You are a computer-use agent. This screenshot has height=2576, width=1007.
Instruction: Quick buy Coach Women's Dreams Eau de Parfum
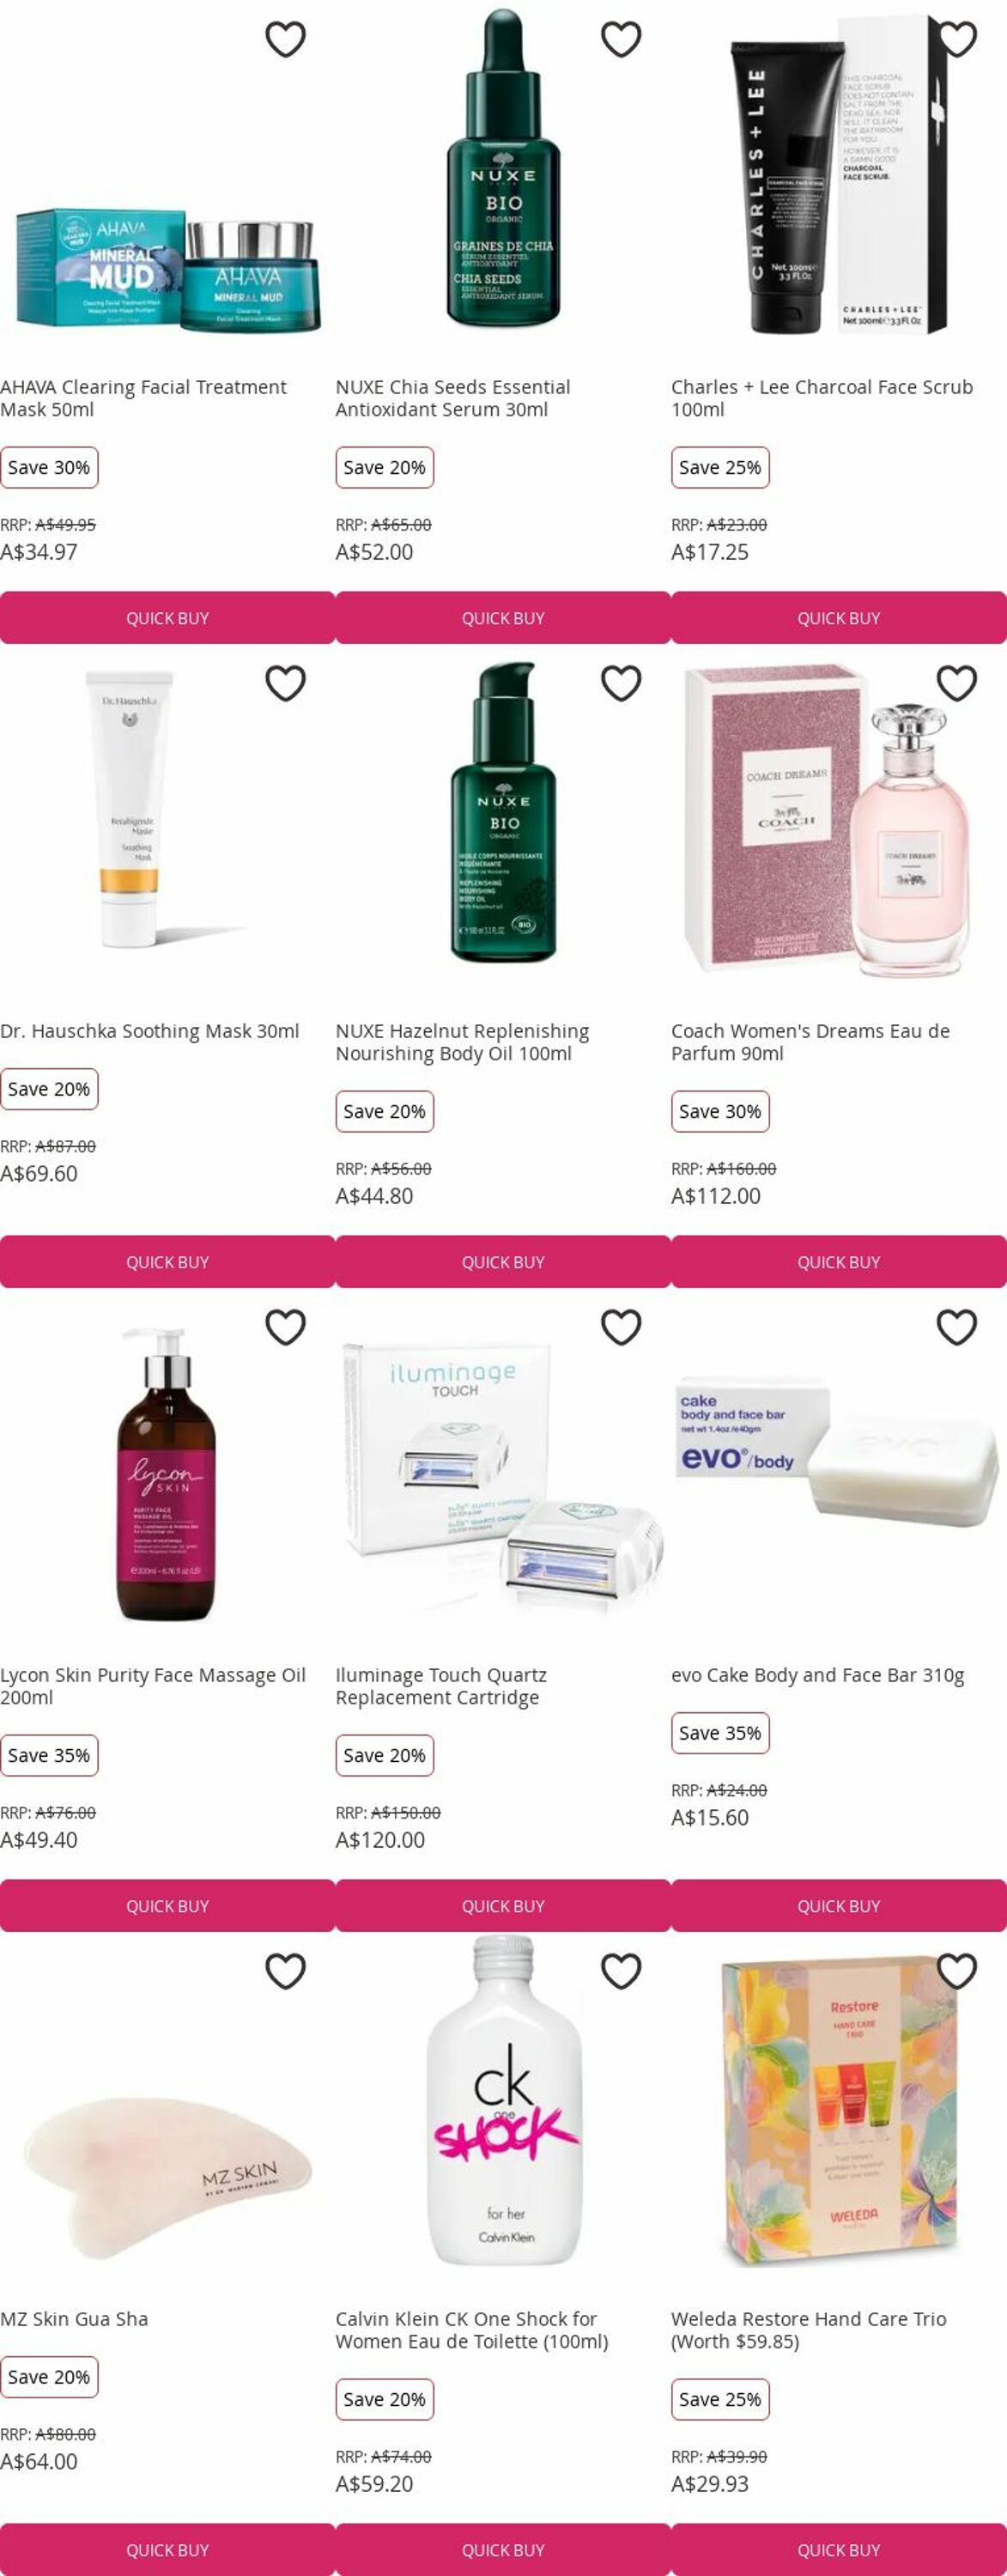[839, 1262]
